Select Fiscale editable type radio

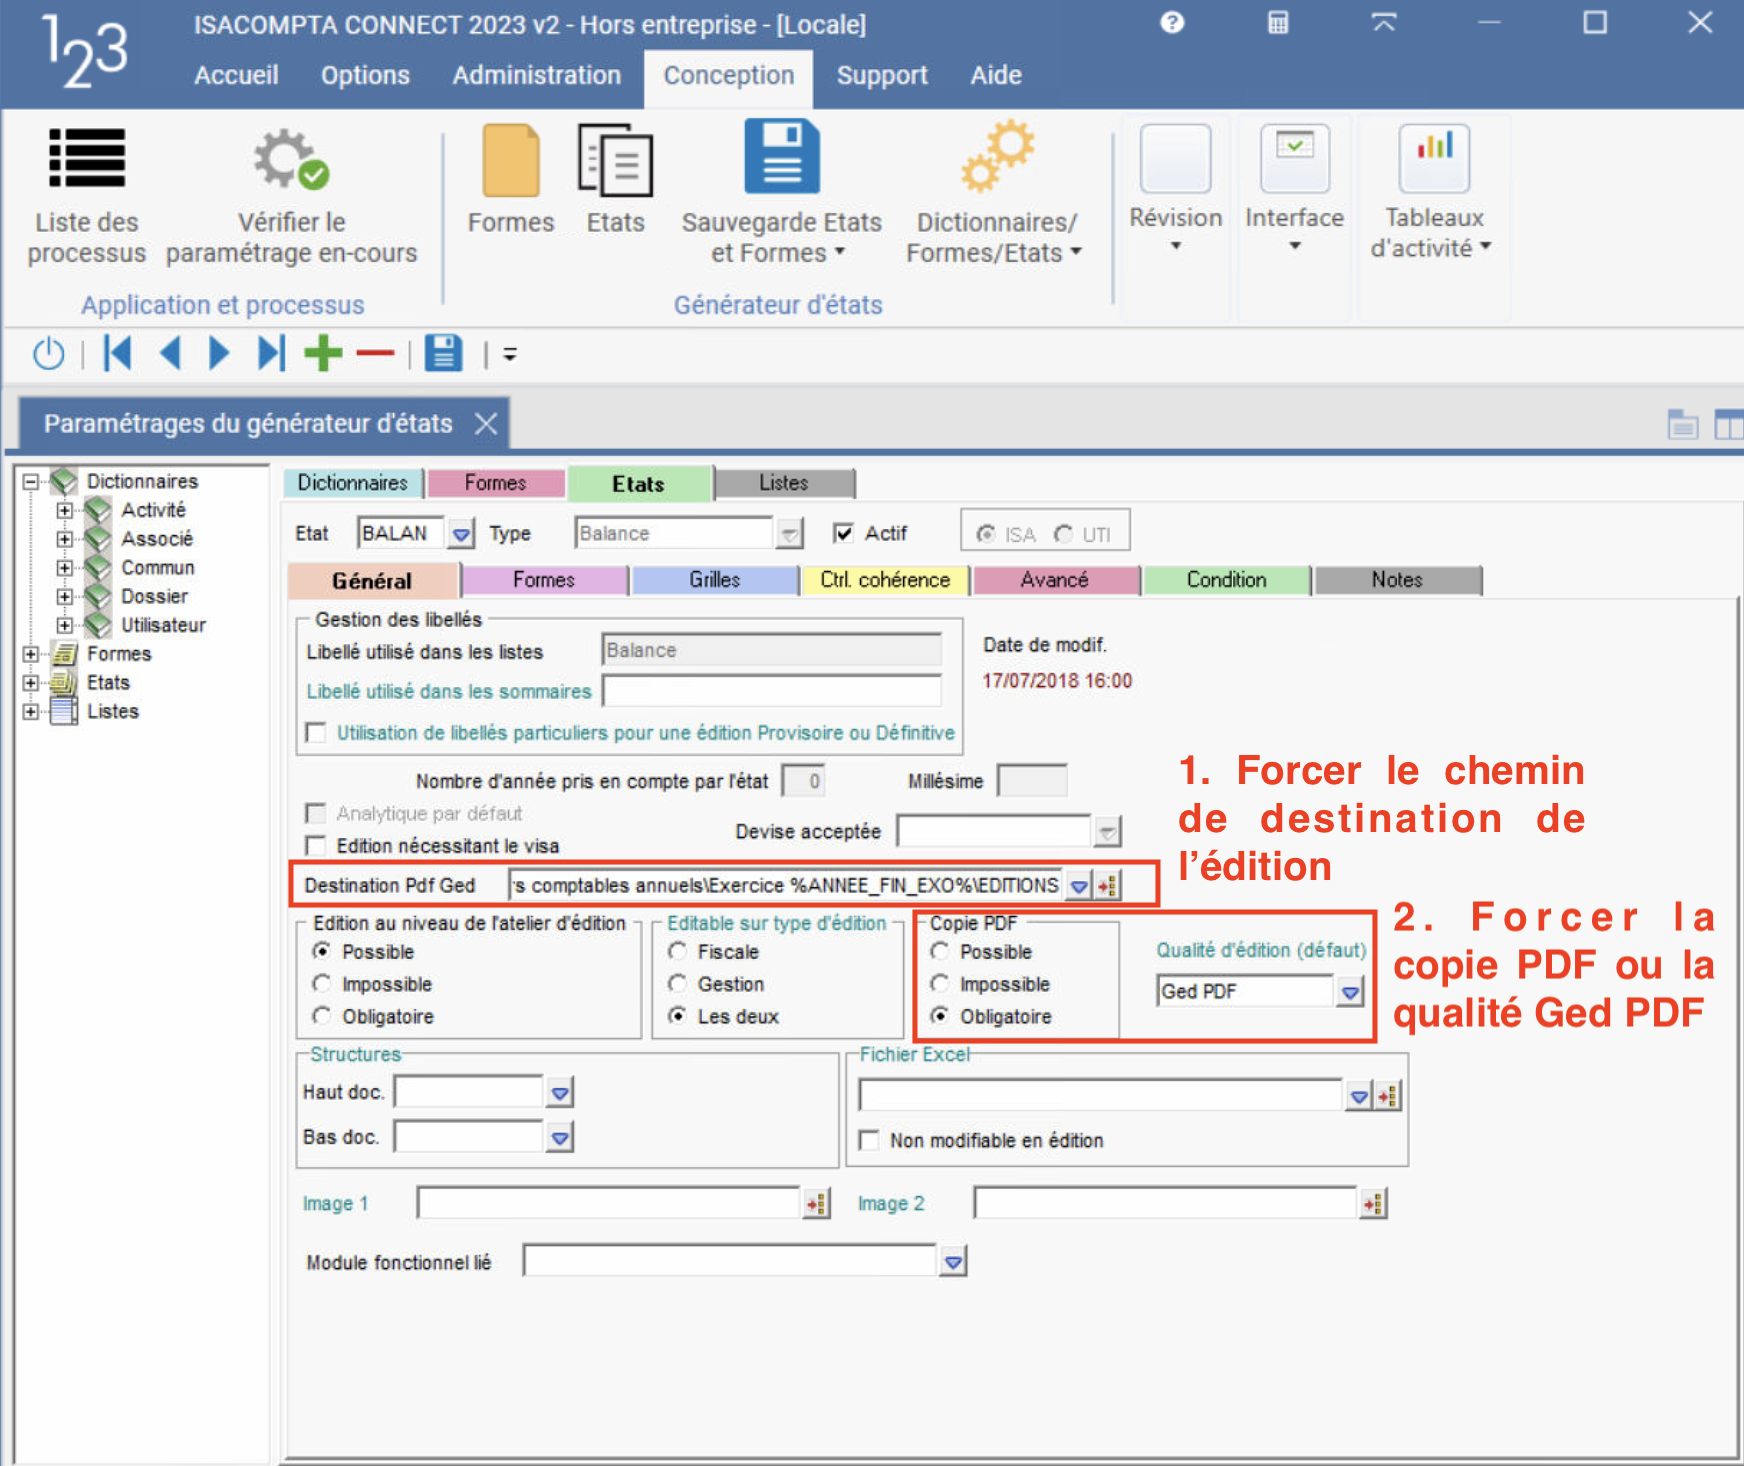(x=677, y=951)
